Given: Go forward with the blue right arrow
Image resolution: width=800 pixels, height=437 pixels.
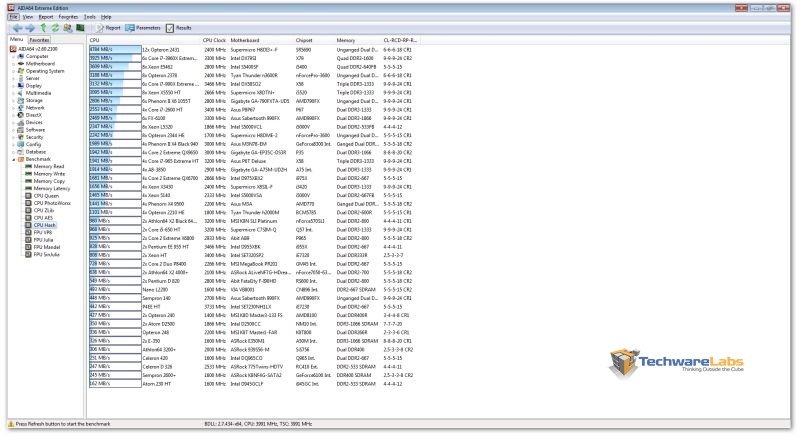Looking at the screenshot, I should (30, 28).
